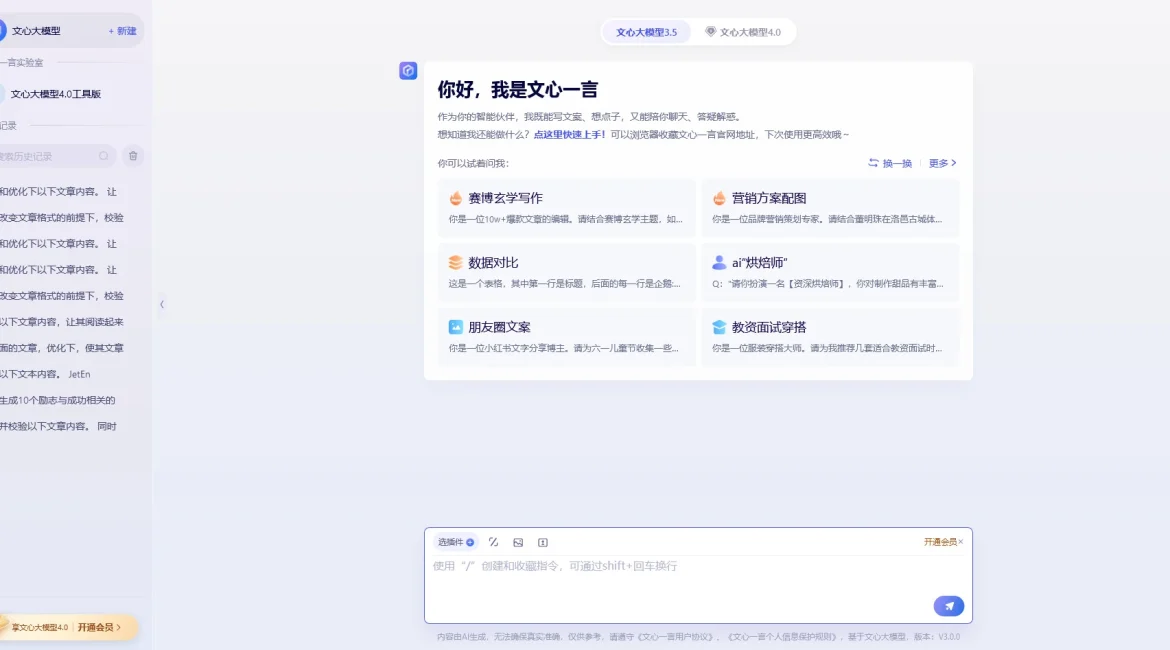This screenshot has width=1170, height=650.
Task: Select the ai"烘焙师" prompt card
Action: tap(830, 272)
